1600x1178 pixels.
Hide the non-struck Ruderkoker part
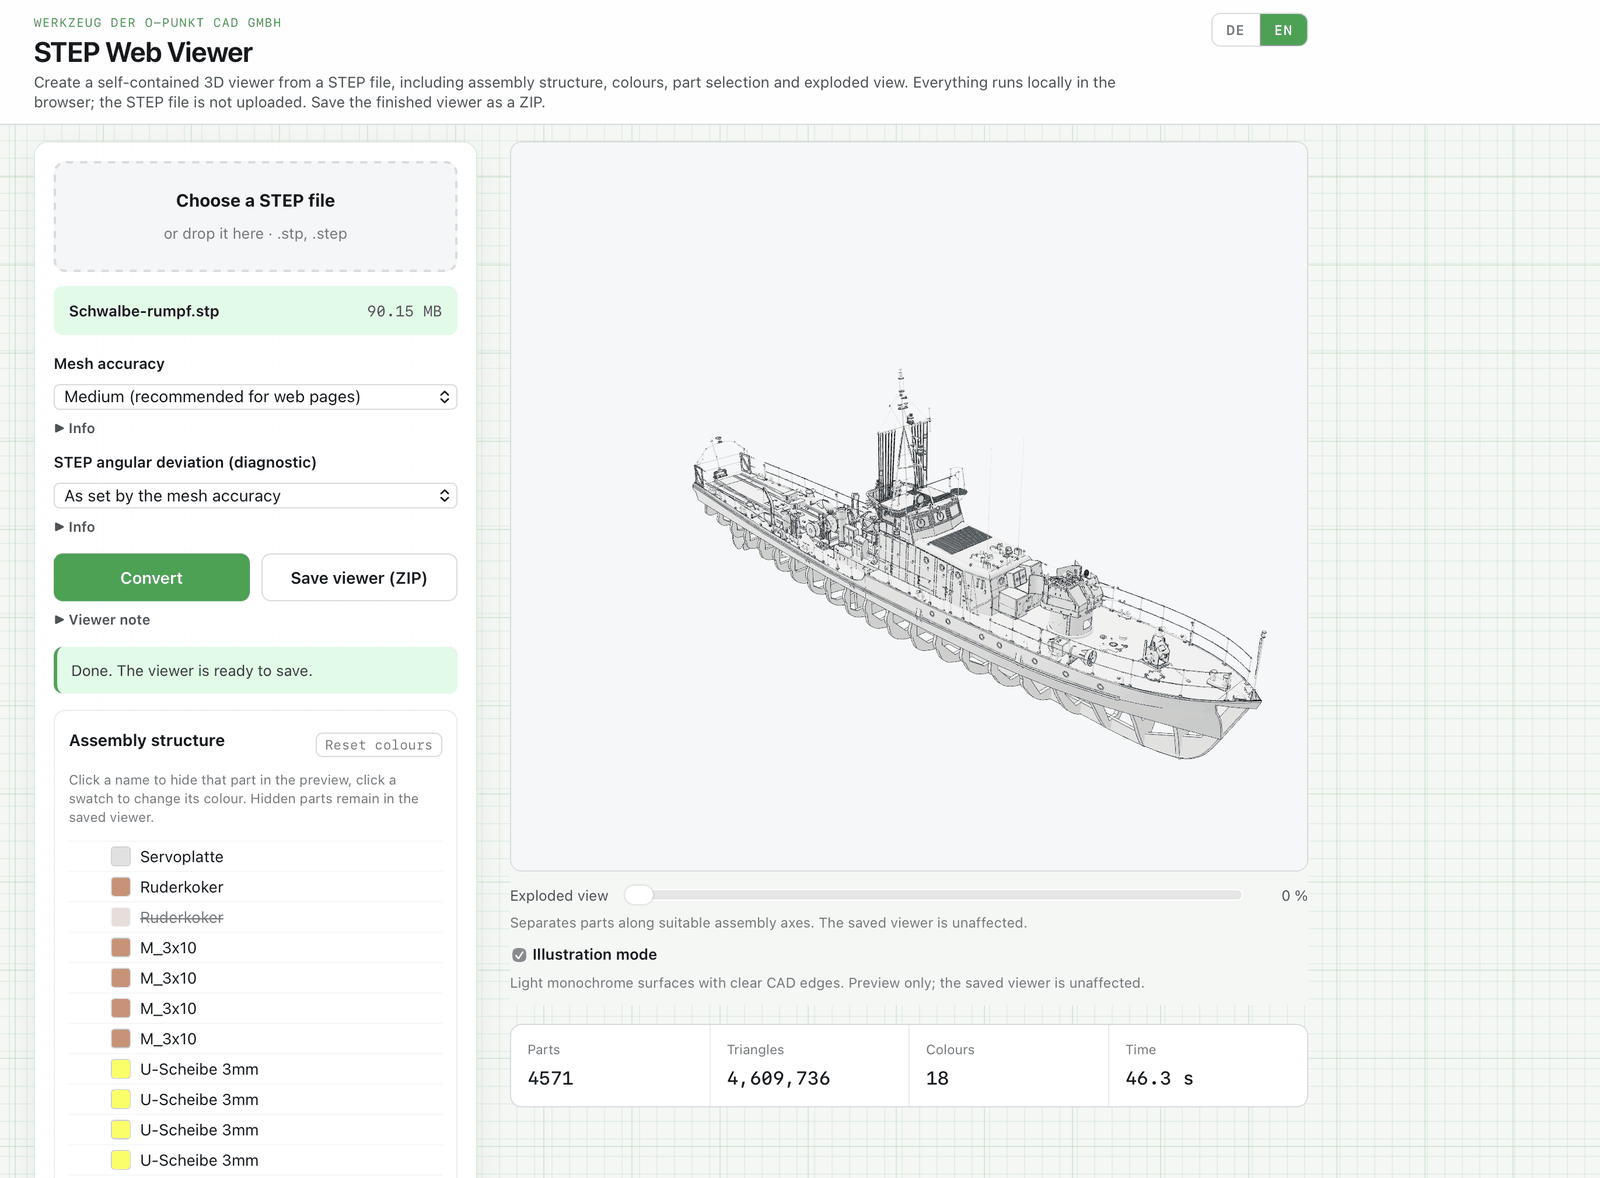(x=182, y=887)
